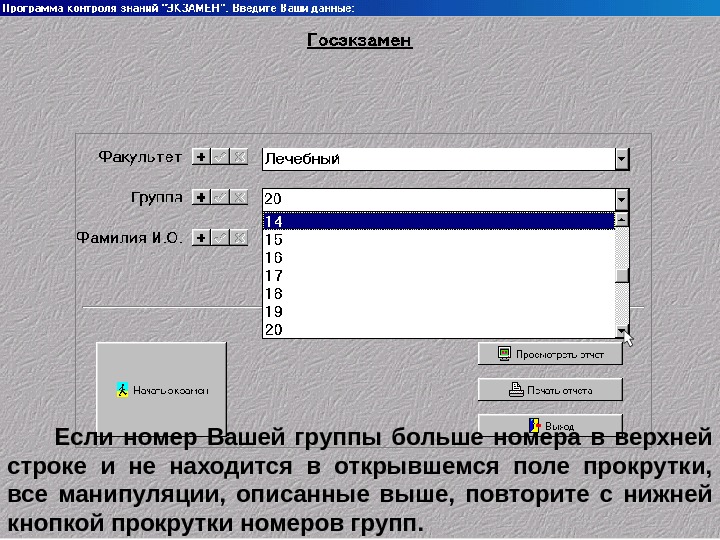This screenshot has width=720, height=540.
Task: Click the Просмотреть отчет button
Action: (x=550, y=354)
